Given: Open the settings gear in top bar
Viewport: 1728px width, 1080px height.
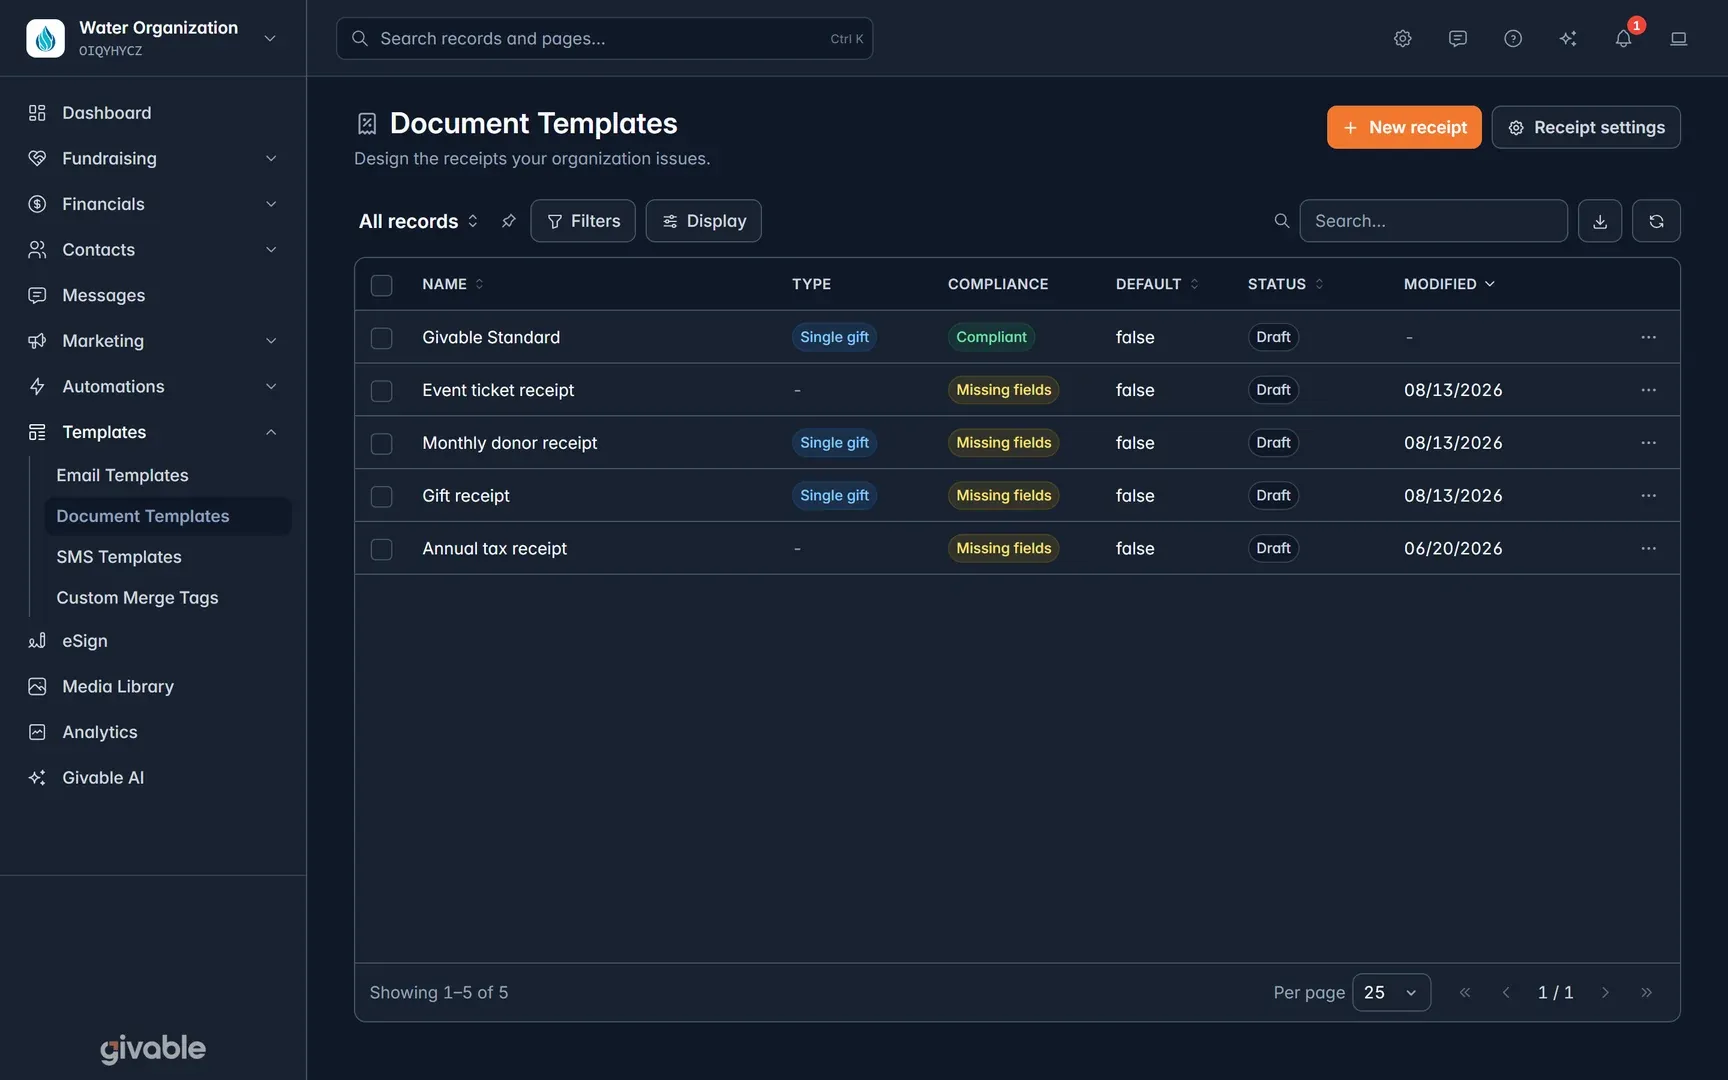Looking at the screenshot, I should coord(1402,38).
